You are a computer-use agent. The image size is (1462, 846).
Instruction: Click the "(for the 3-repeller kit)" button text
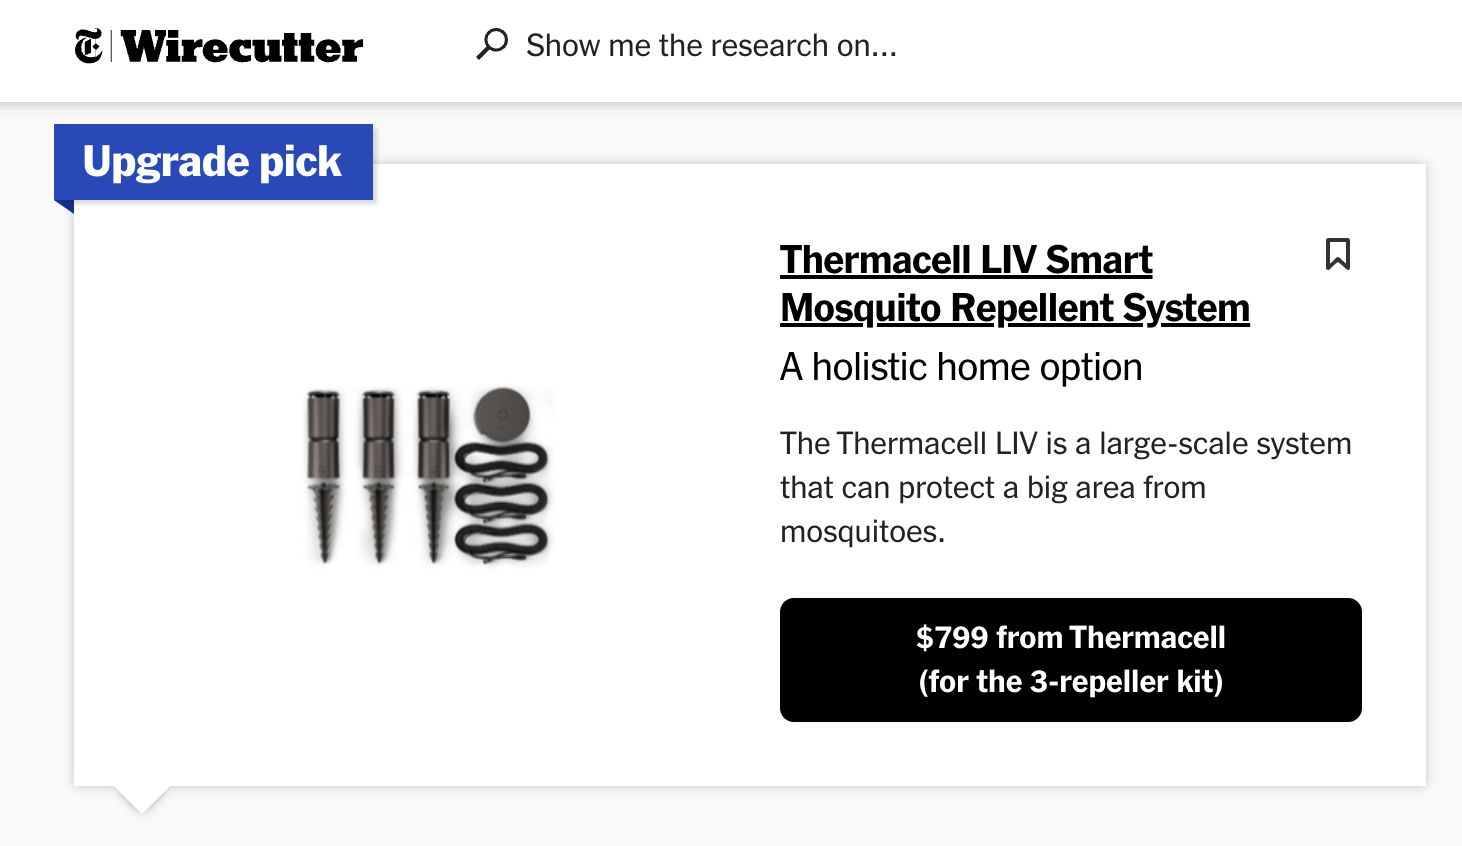[x=1071, y=682]
